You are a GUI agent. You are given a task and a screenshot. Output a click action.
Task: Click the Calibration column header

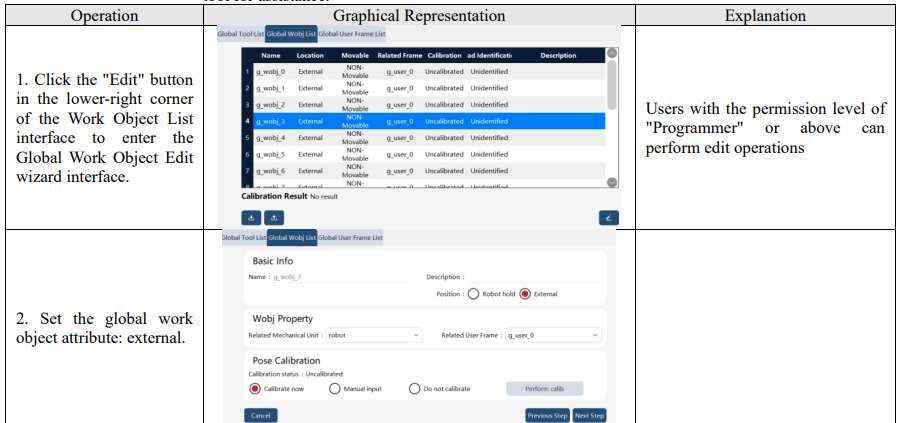click(444, 56)
